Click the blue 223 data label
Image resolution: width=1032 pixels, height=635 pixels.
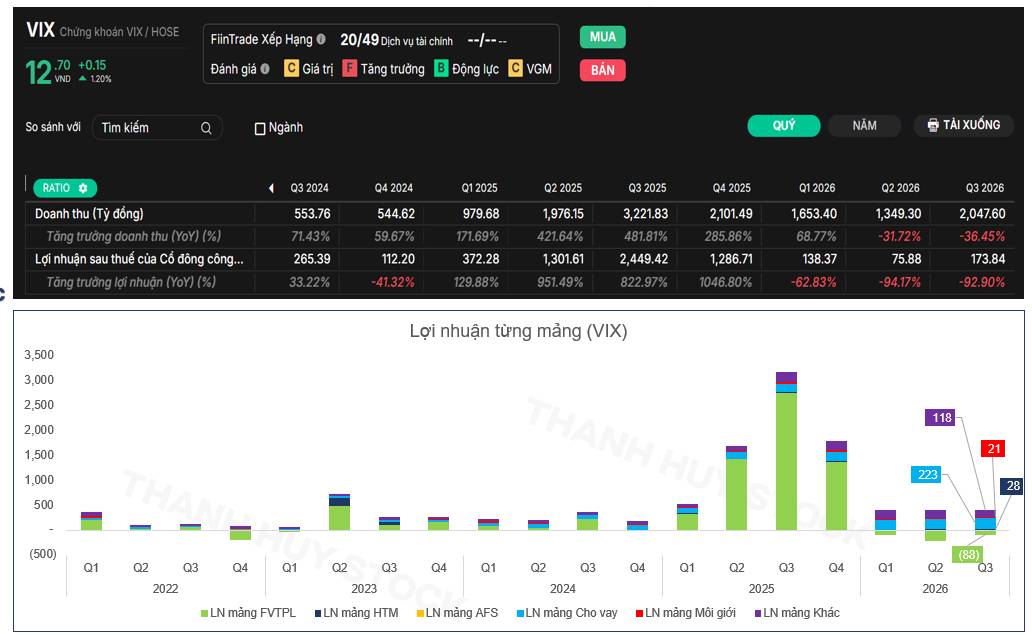tap(926, 474)
